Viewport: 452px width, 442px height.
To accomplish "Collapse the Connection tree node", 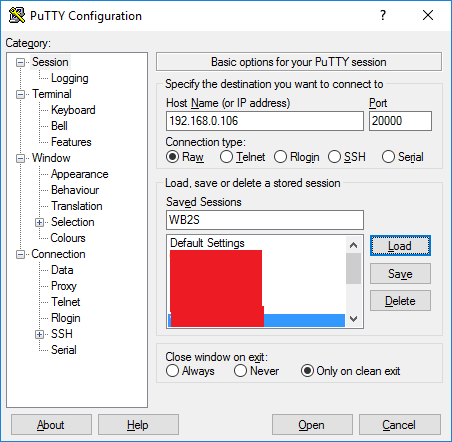I will tap(21, 254).
